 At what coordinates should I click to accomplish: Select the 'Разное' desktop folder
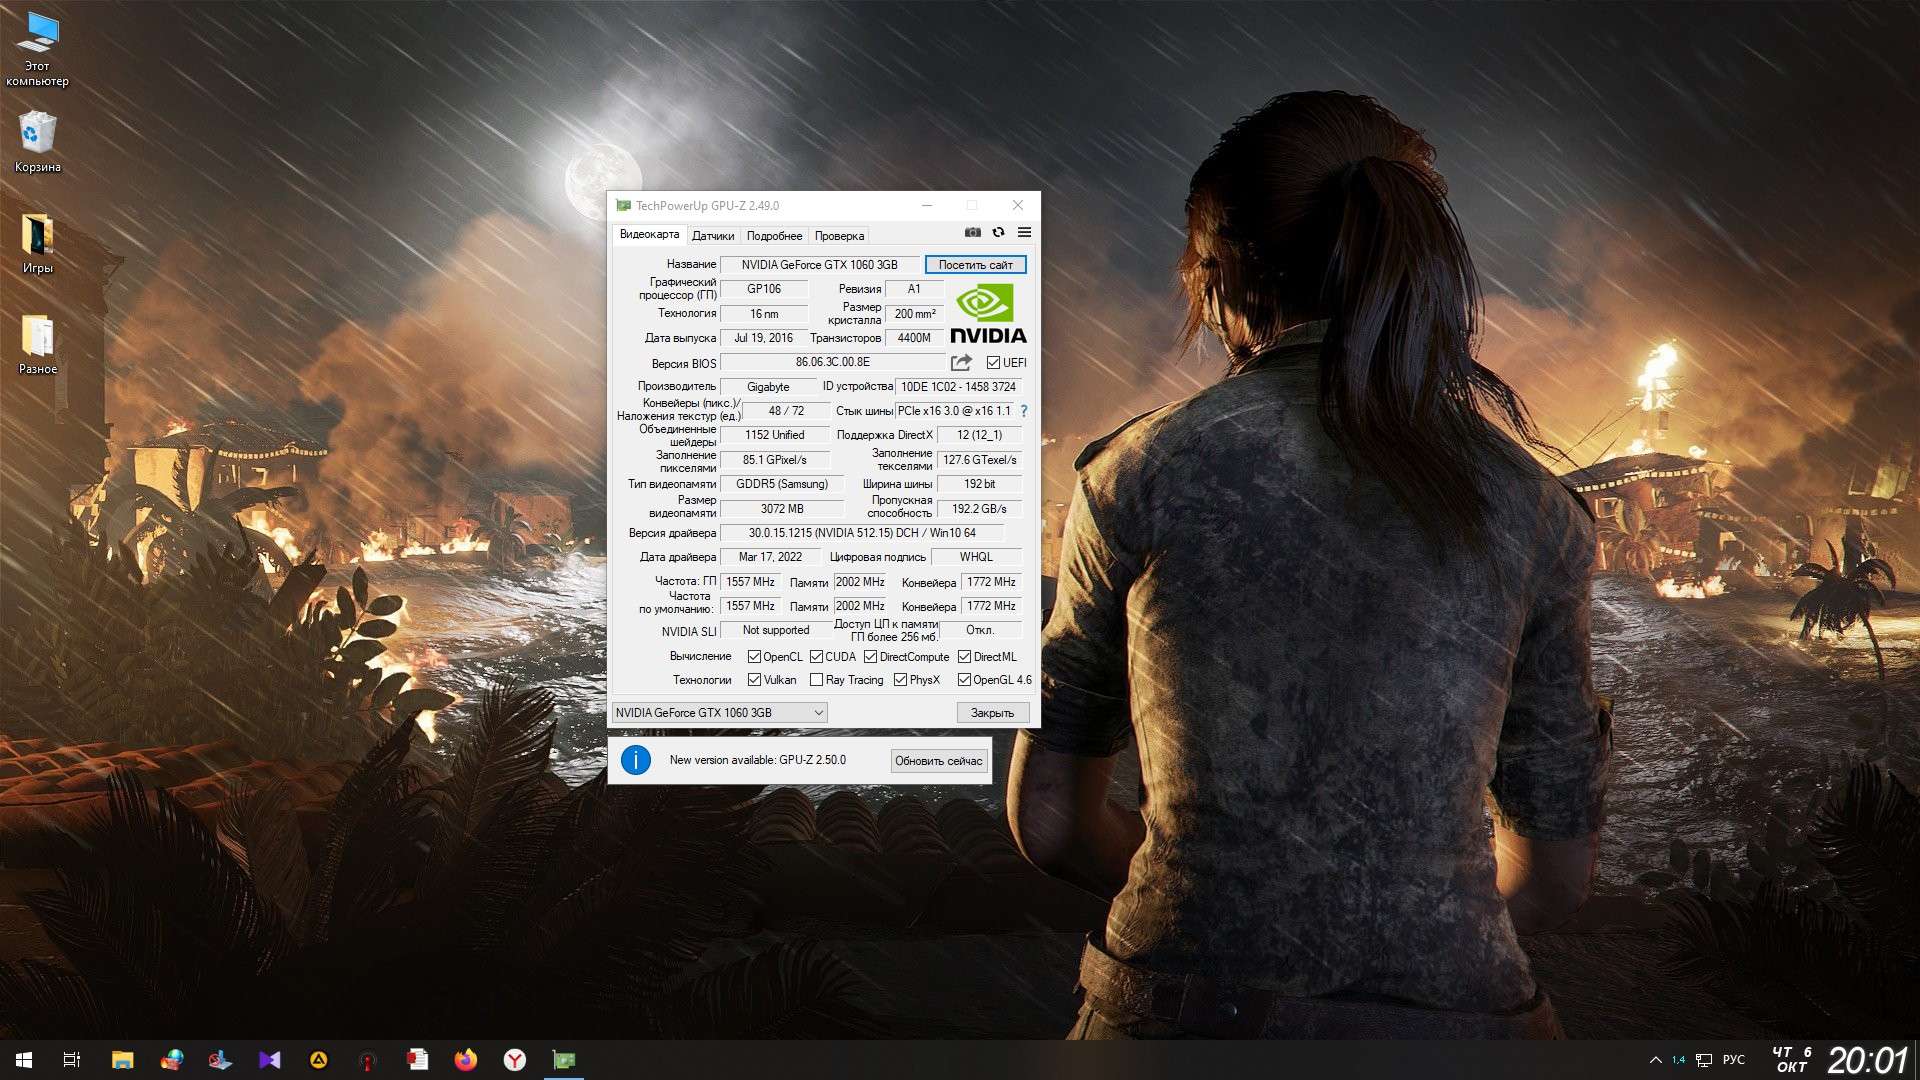point(38,345)
